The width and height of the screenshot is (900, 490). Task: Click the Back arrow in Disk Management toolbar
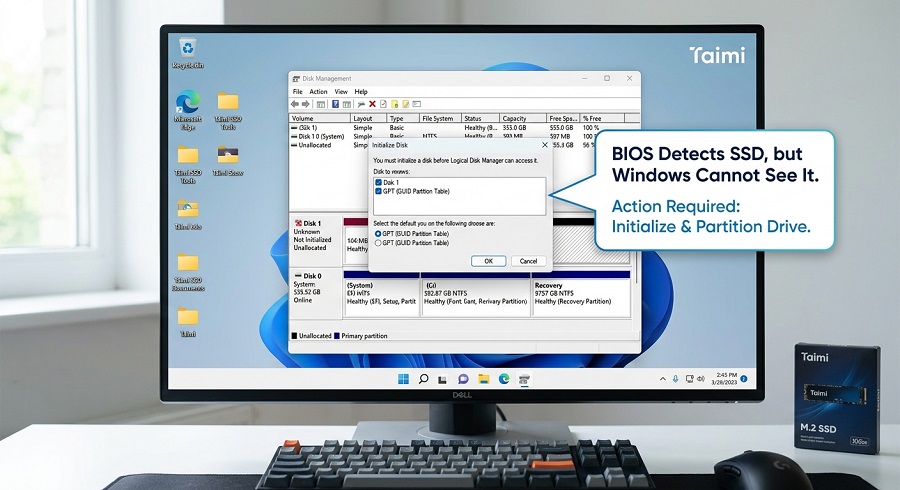(x=294, y=104)
